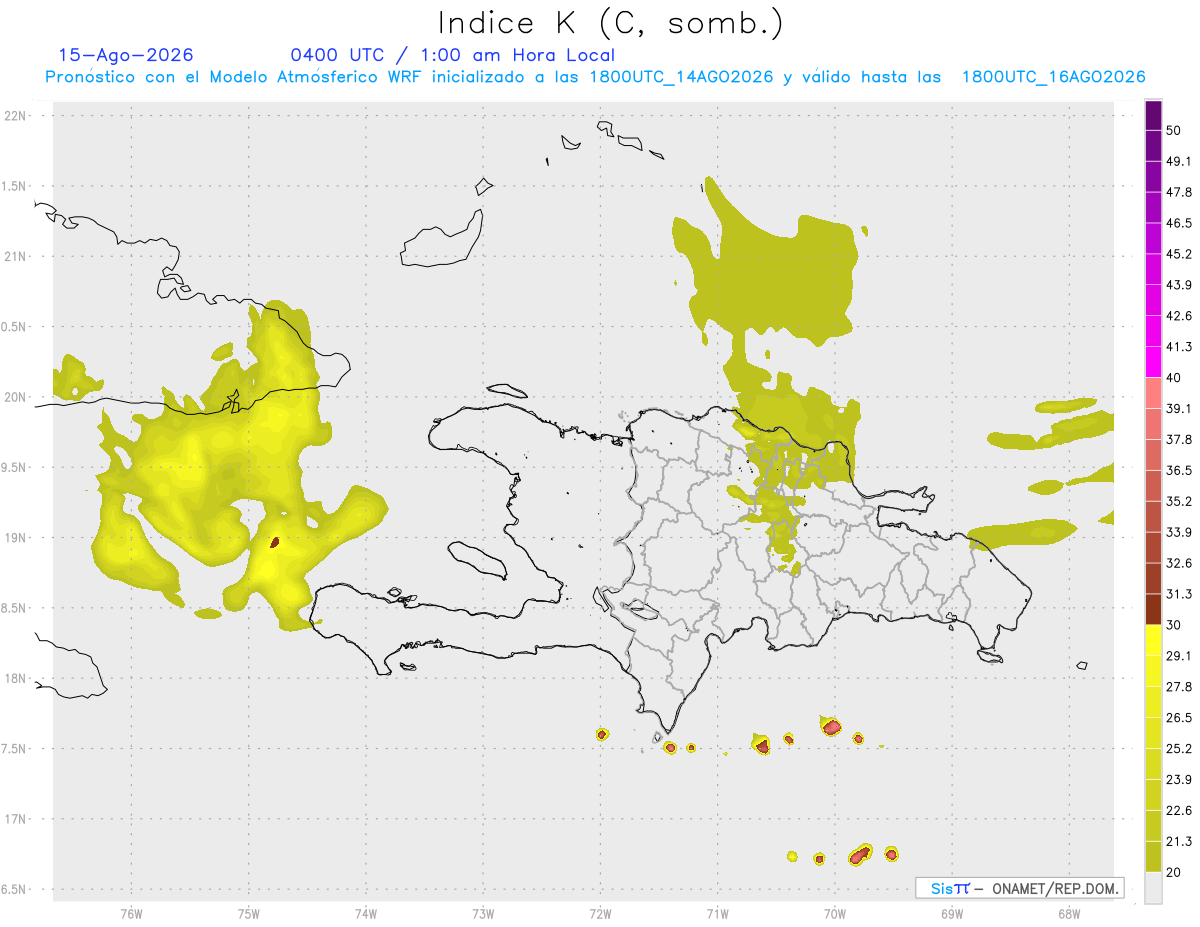Click the colorbar value '31.3'
1200x927 pixels.
[x=1178, y=594]
